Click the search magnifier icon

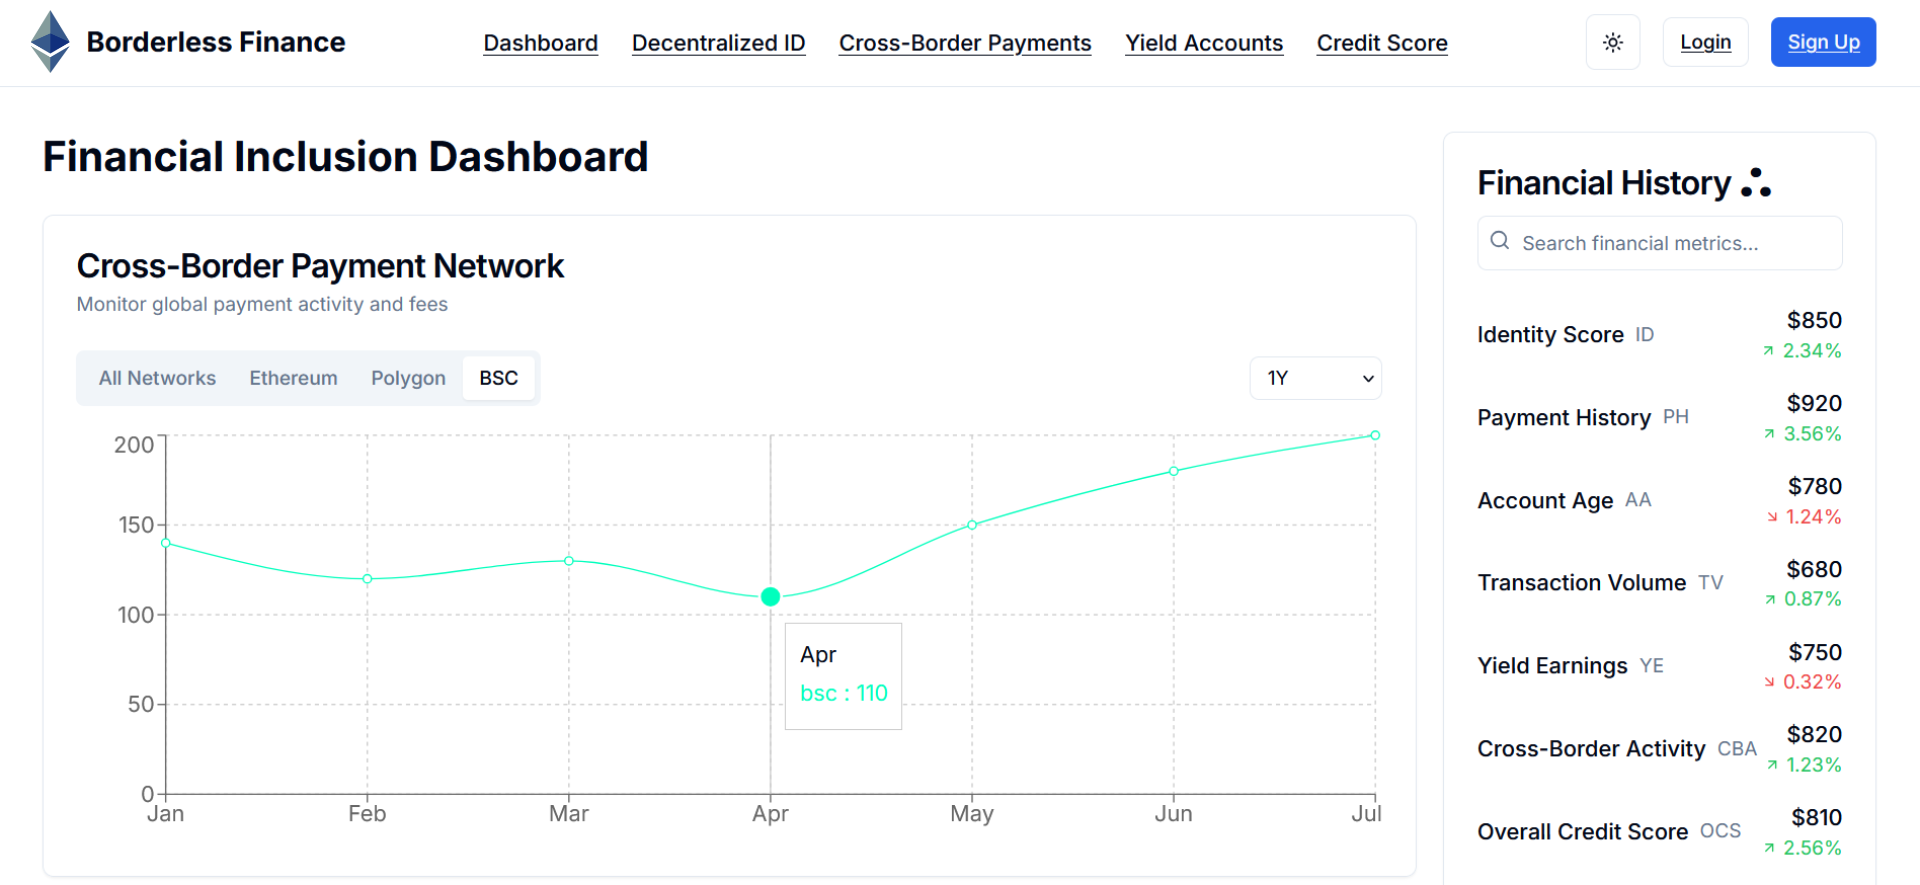tap(1500, 241)
